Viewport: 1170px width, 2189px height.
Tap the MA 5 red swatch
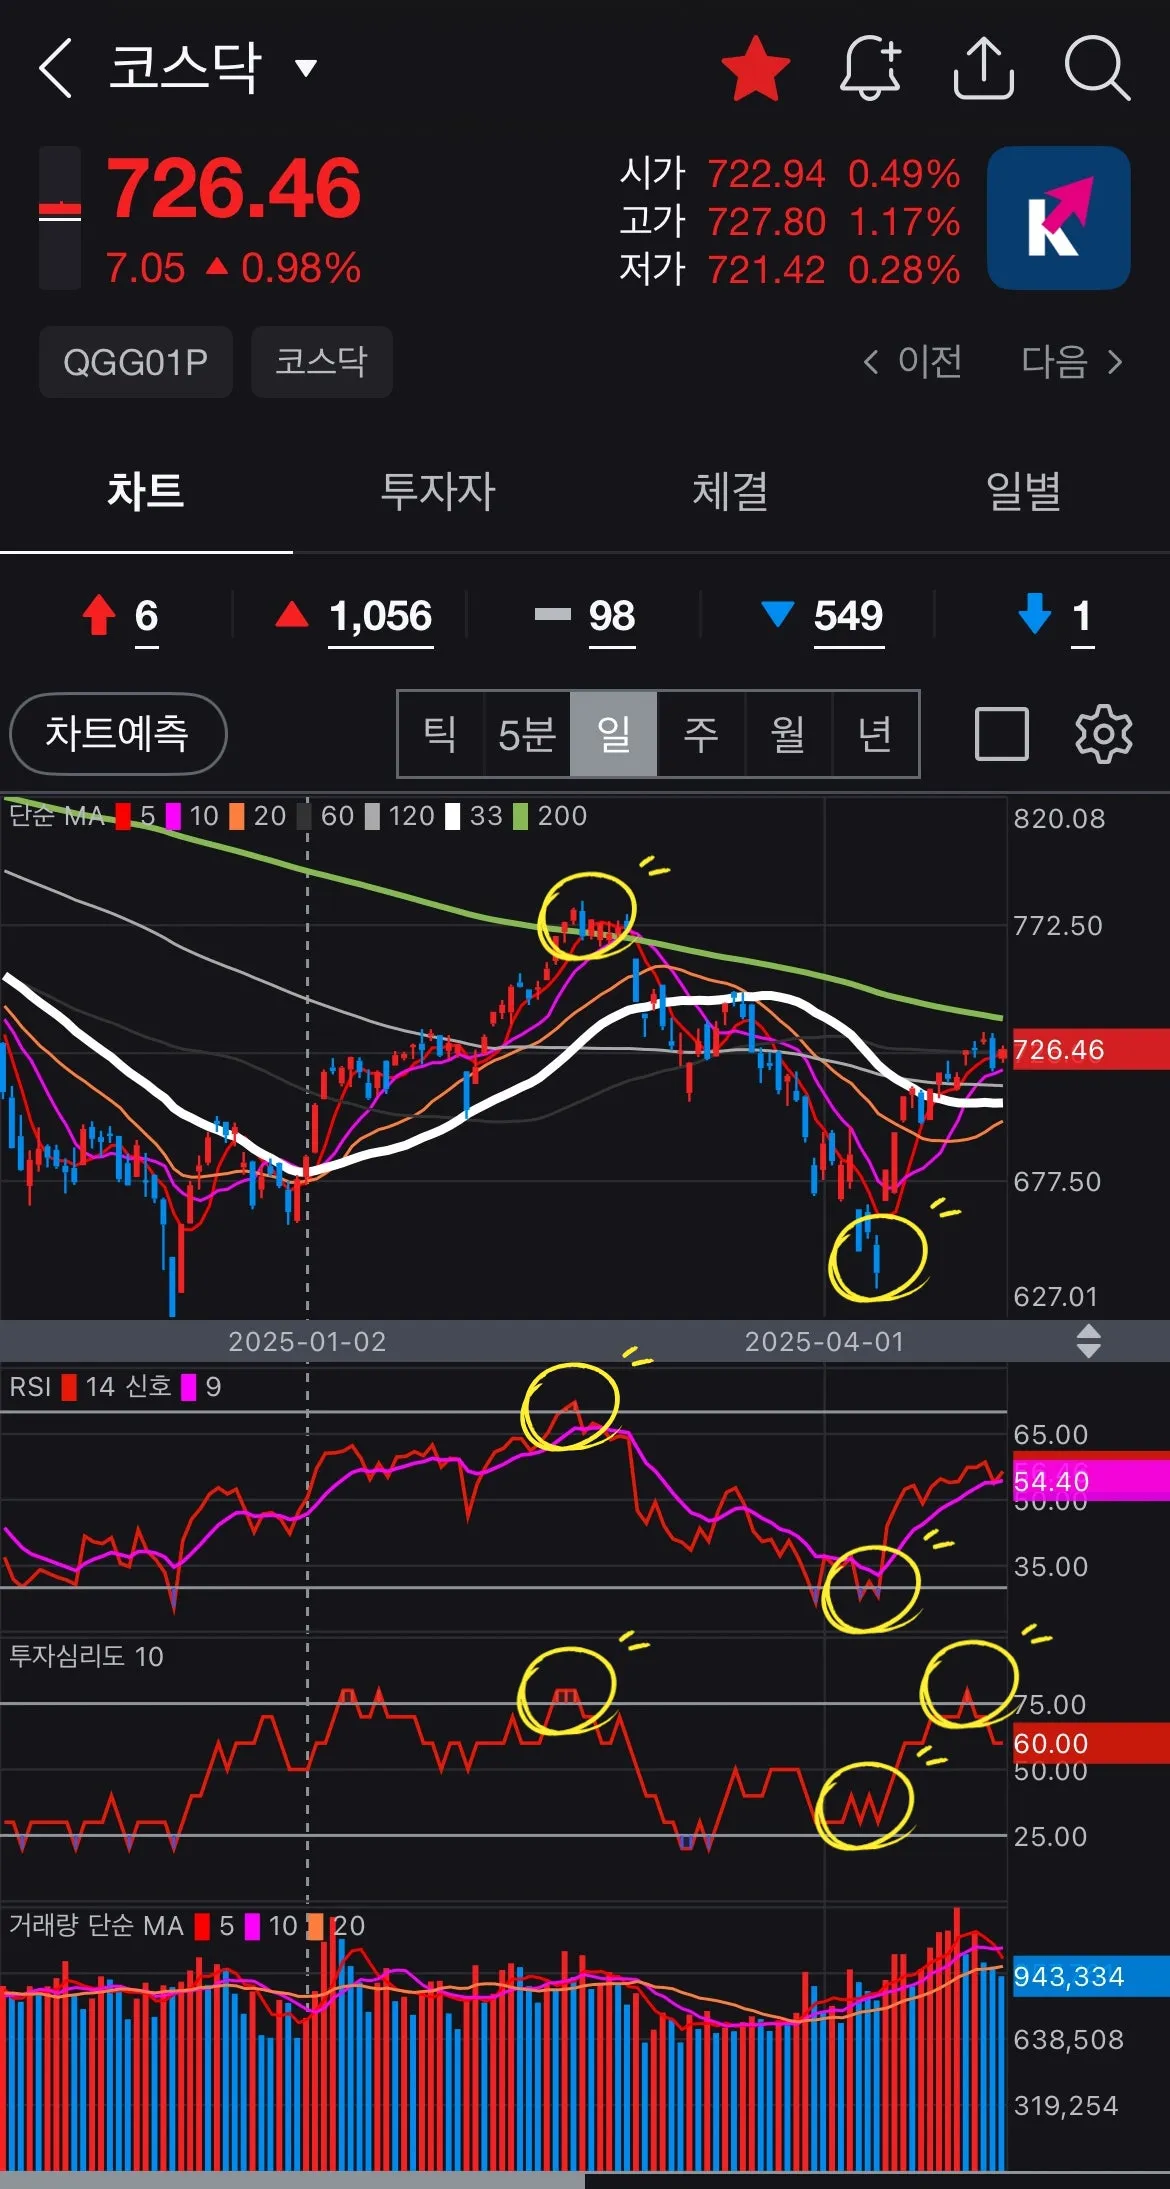point(124,817)
